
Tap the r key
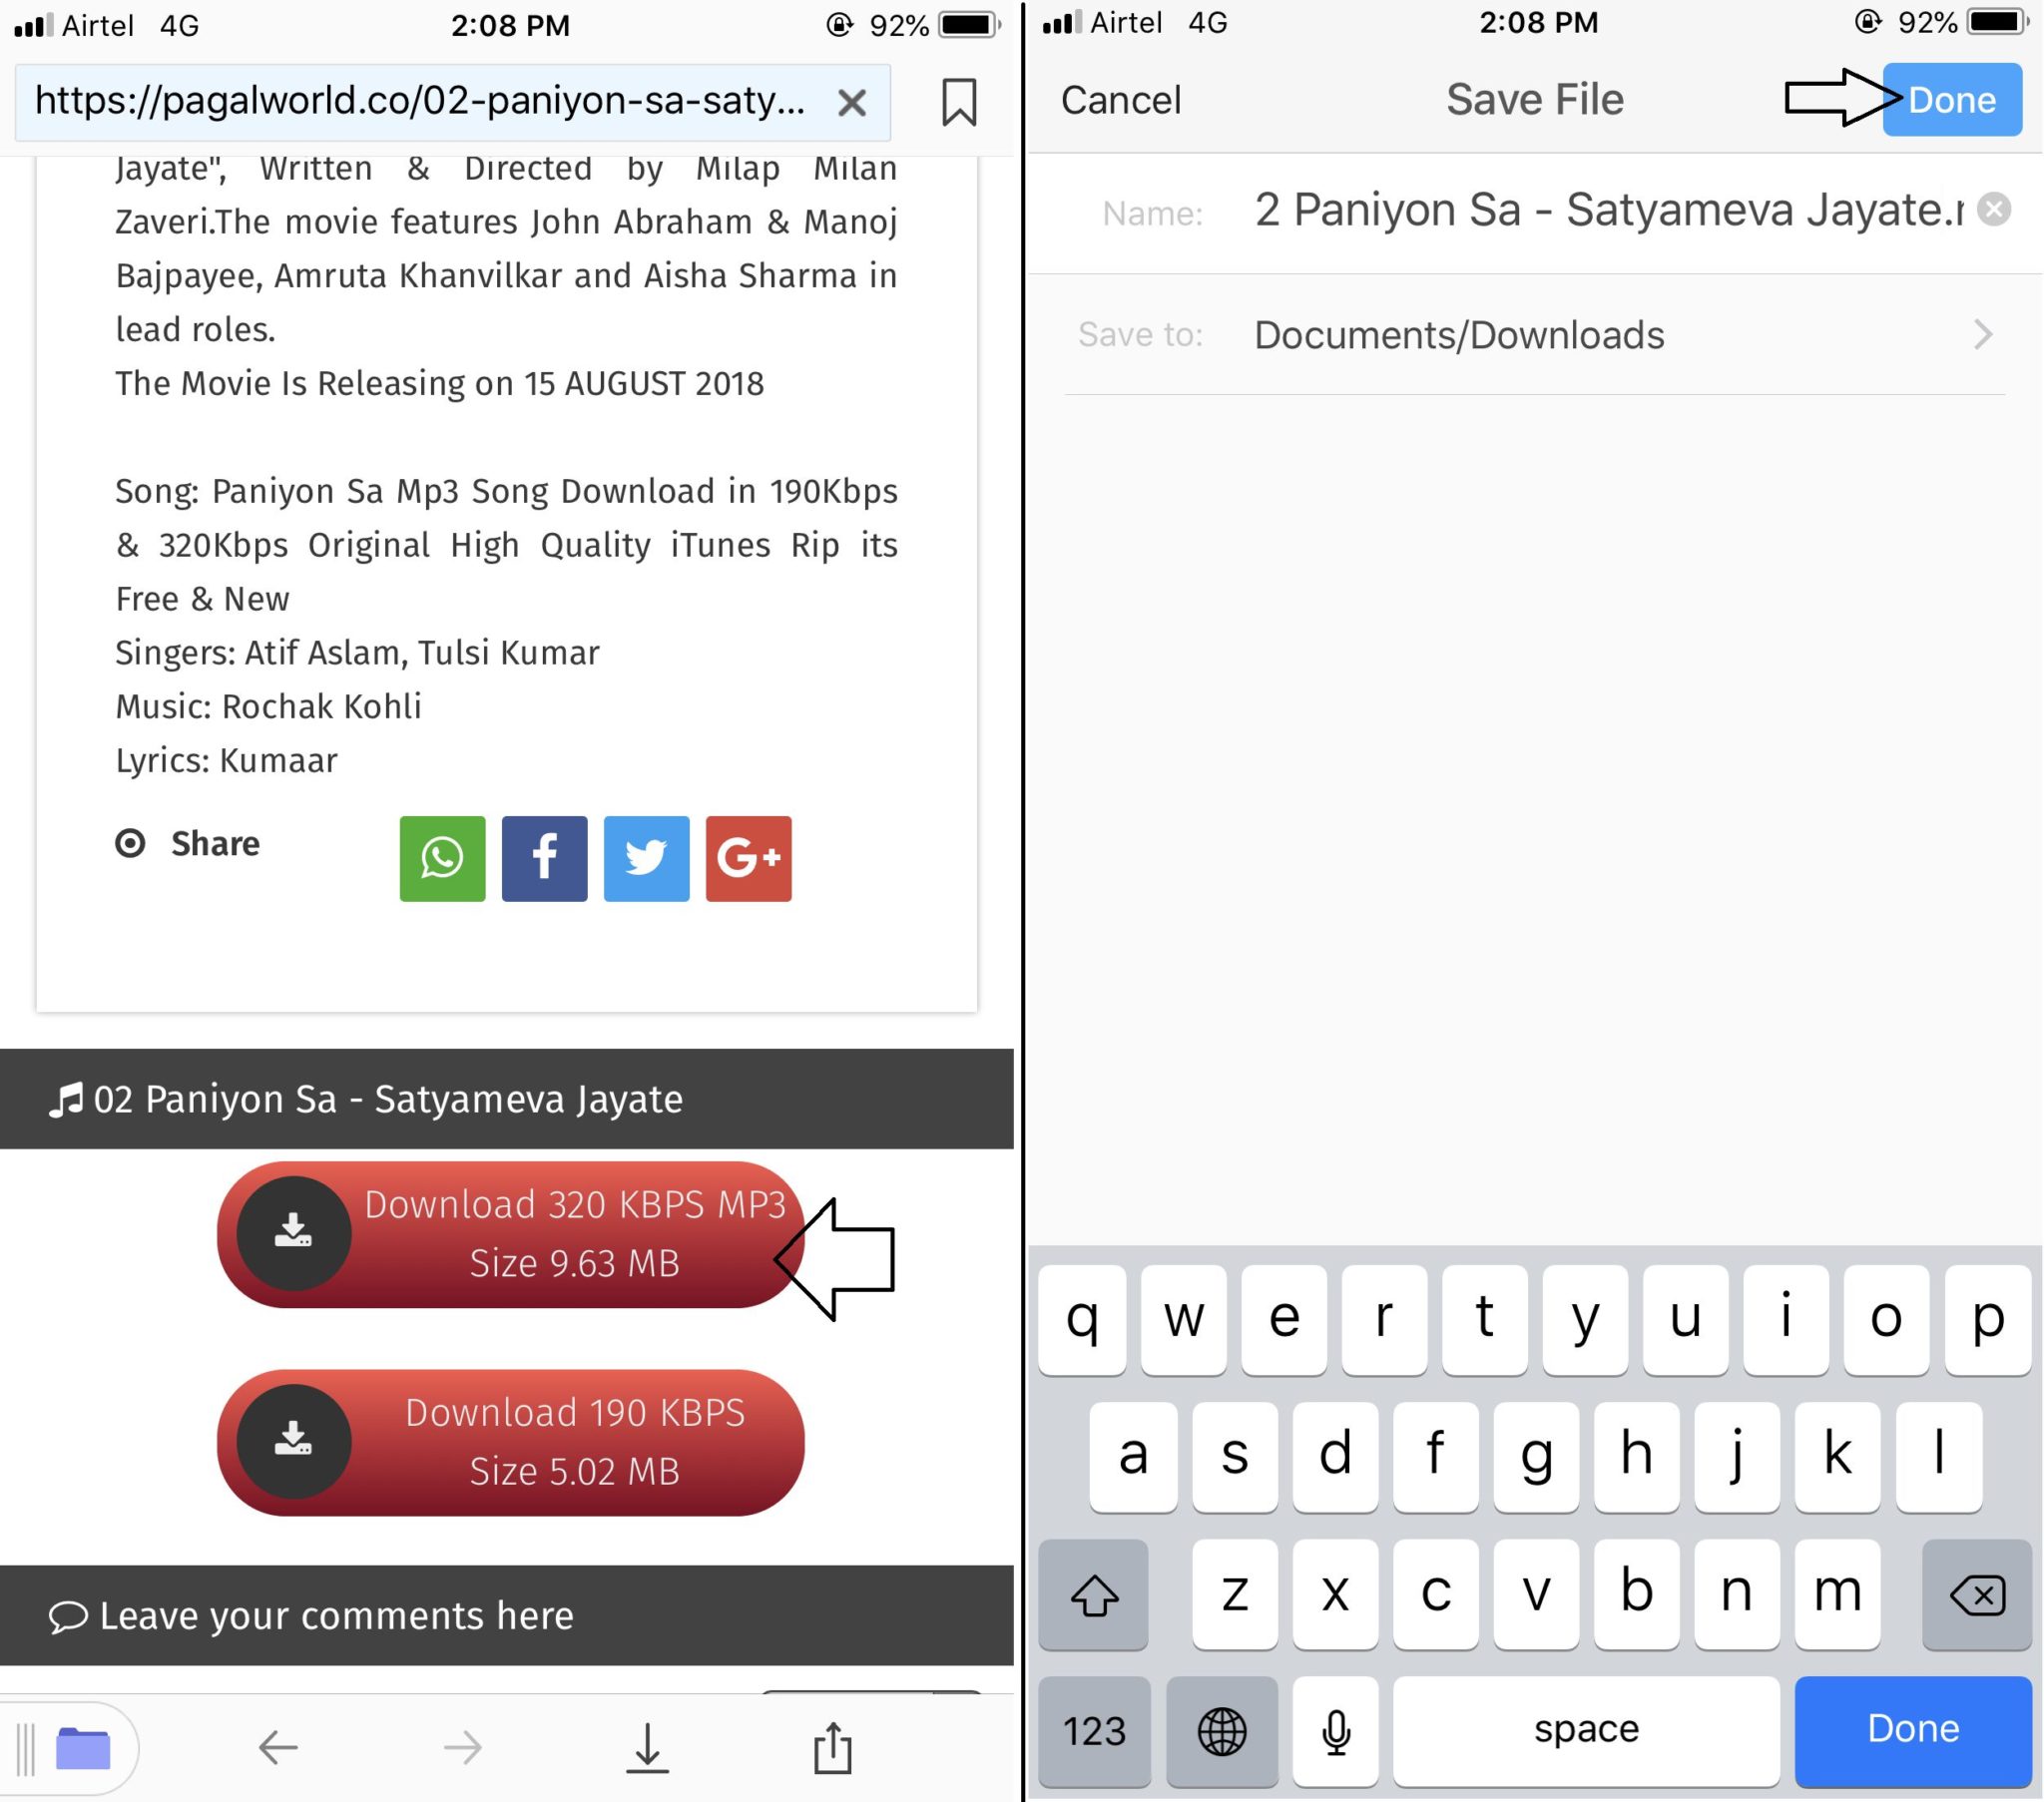click(1384, 1319)
